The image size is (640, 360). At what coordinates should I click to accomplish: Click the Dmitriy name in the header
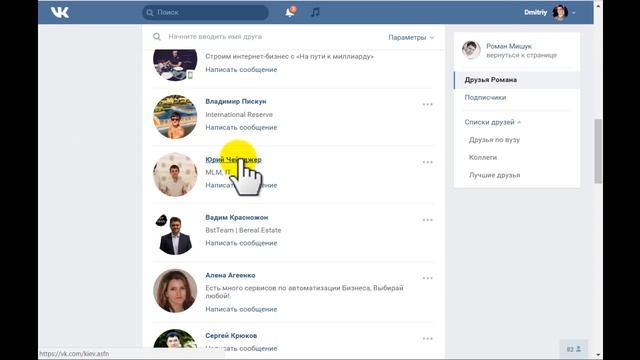click(536, 12)
